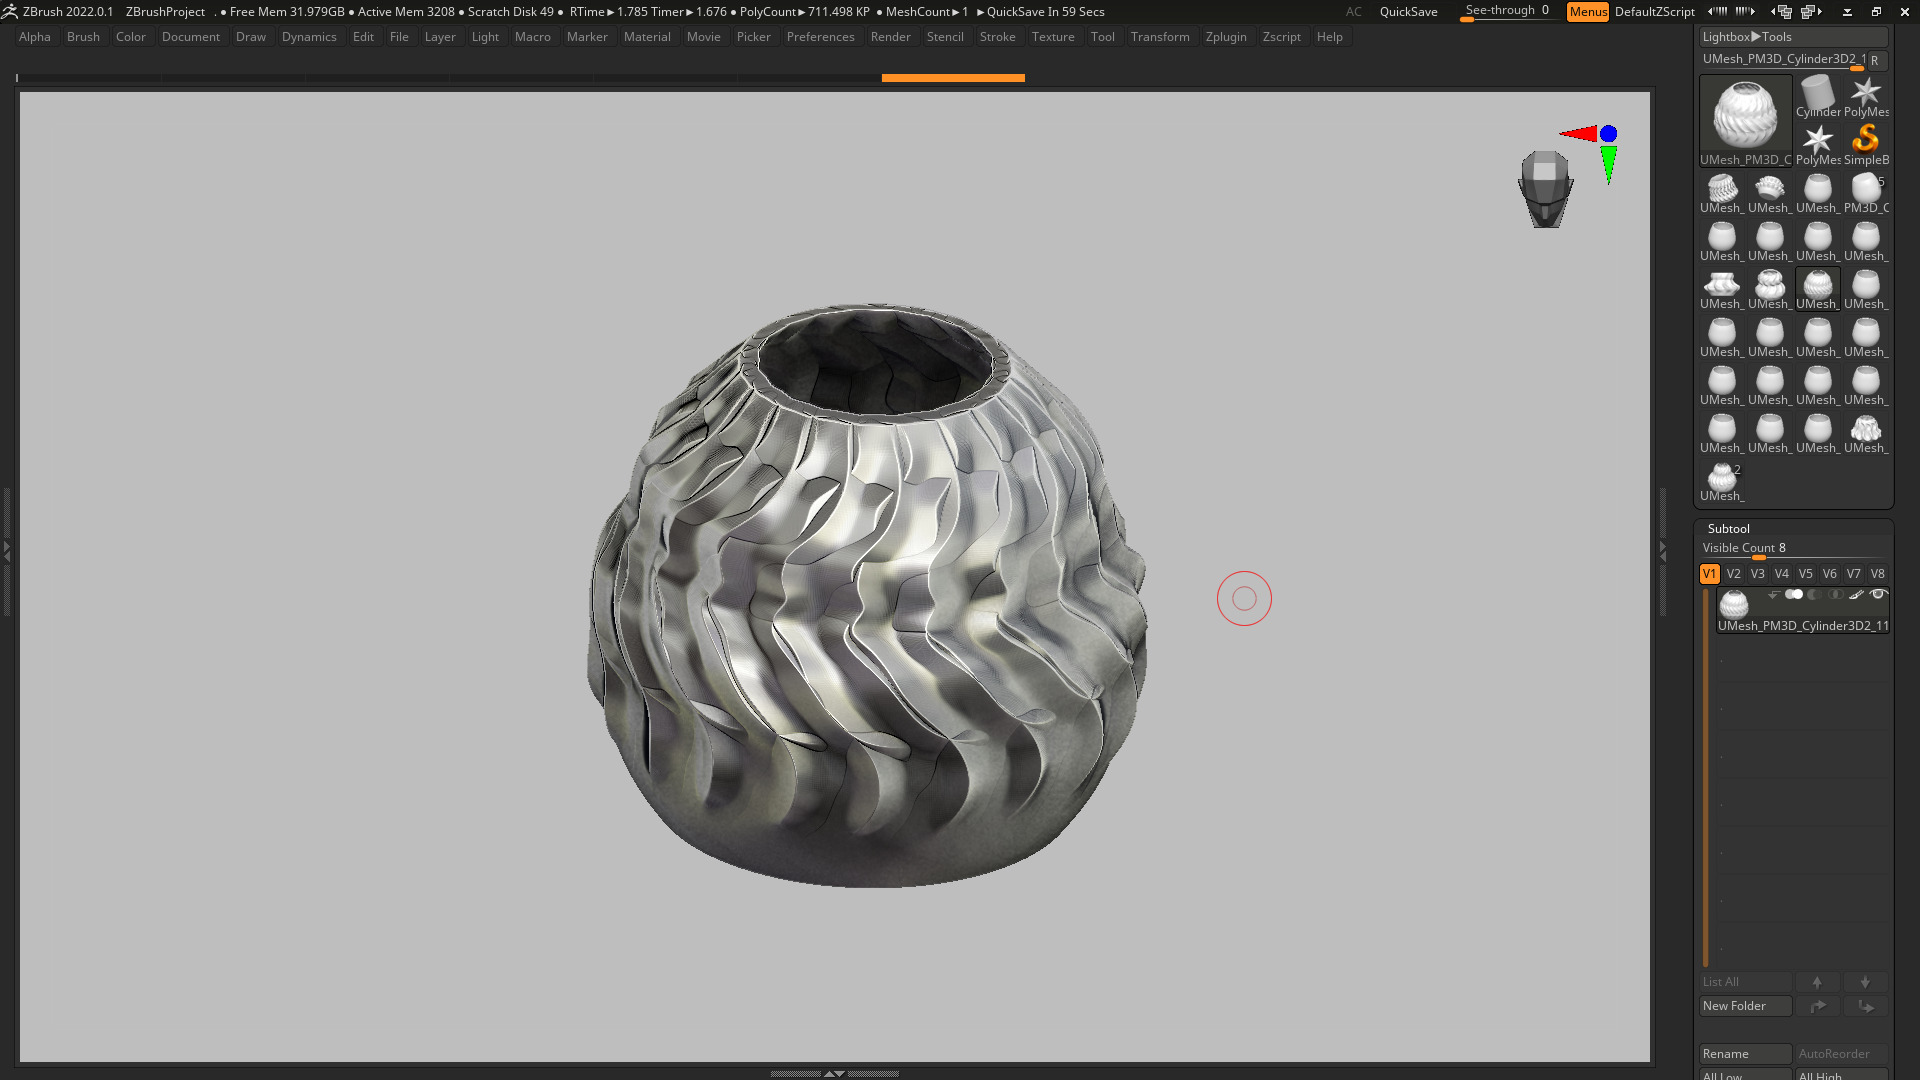Open the Zplugin menu

tap(1226, 37)
